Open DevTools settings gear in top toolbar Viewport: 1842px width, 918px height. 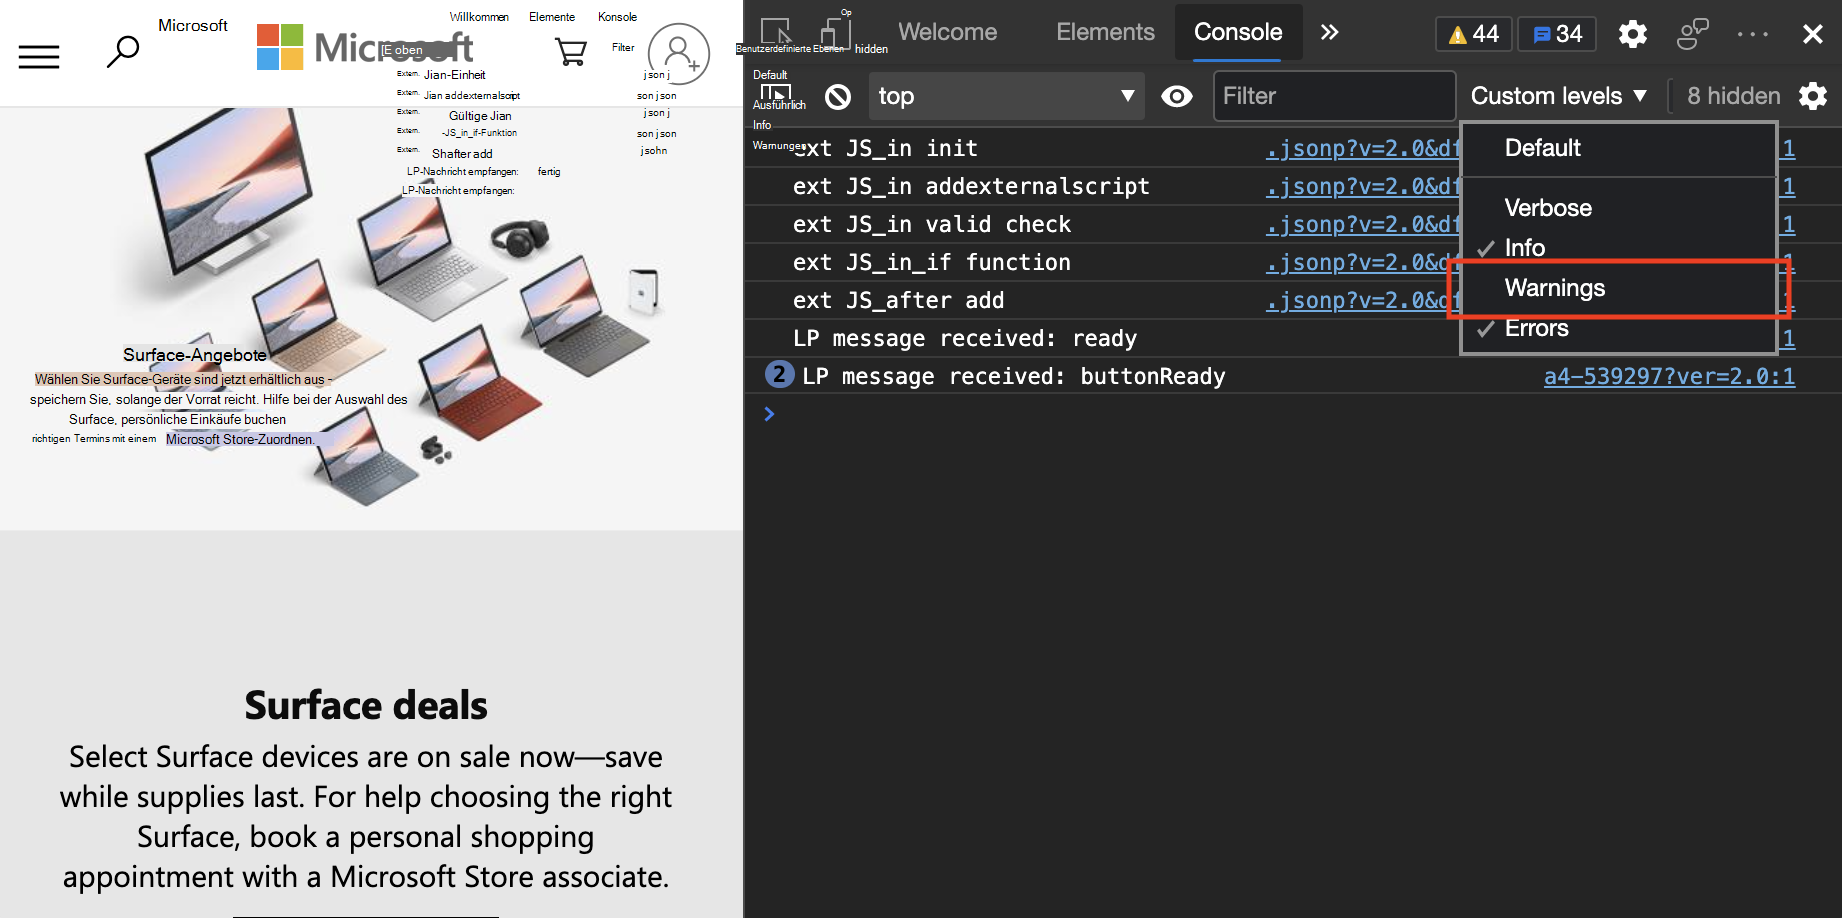click(1632, 34)
